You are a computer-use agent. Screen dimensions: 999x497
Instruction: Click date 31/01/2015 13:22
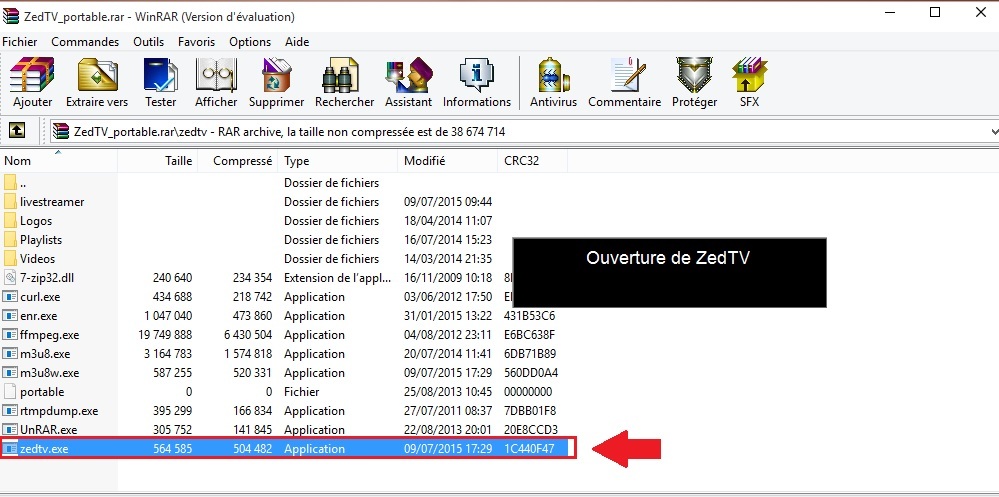click(448, 316)
